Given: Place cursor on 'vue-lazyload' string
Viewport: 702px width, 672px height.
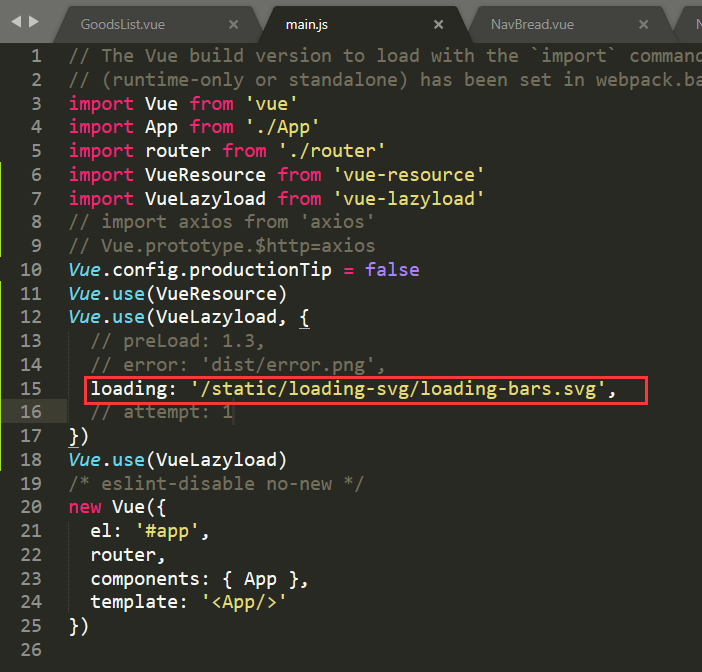Looking at the screenshot, I should (x=409, y=198).
